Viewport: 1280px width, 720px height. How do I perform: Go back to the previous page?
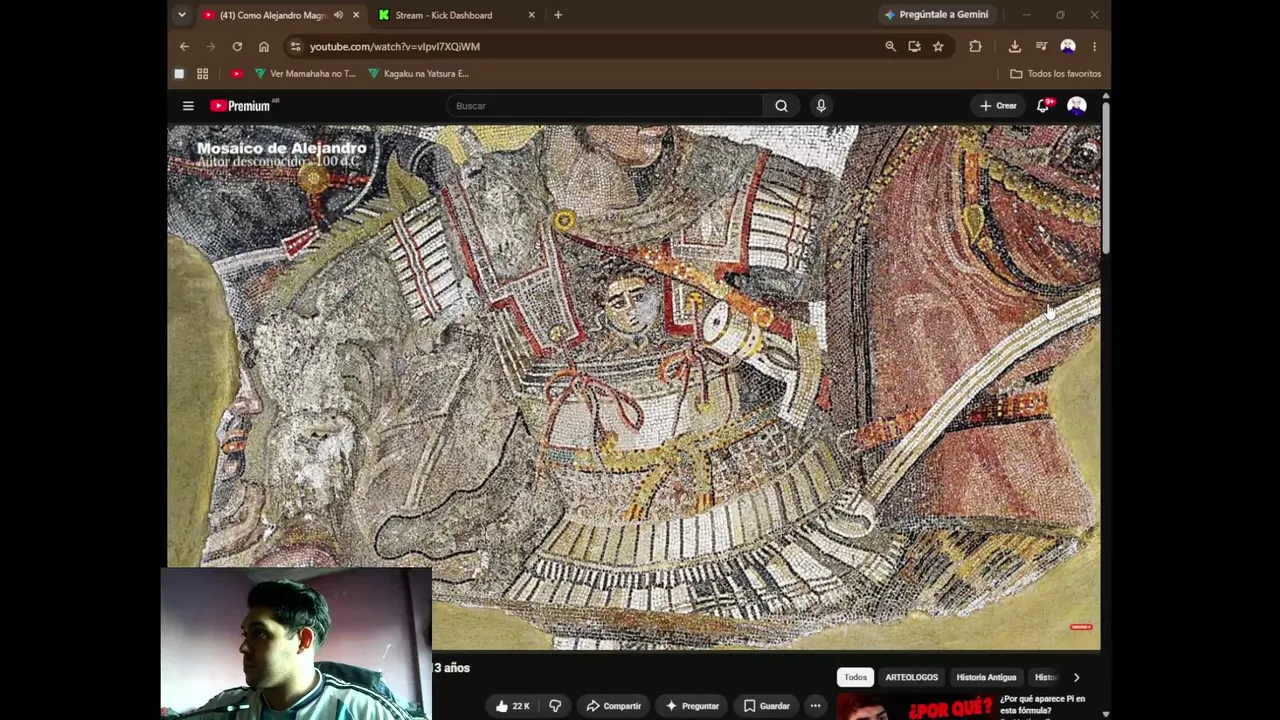(184, 46)
